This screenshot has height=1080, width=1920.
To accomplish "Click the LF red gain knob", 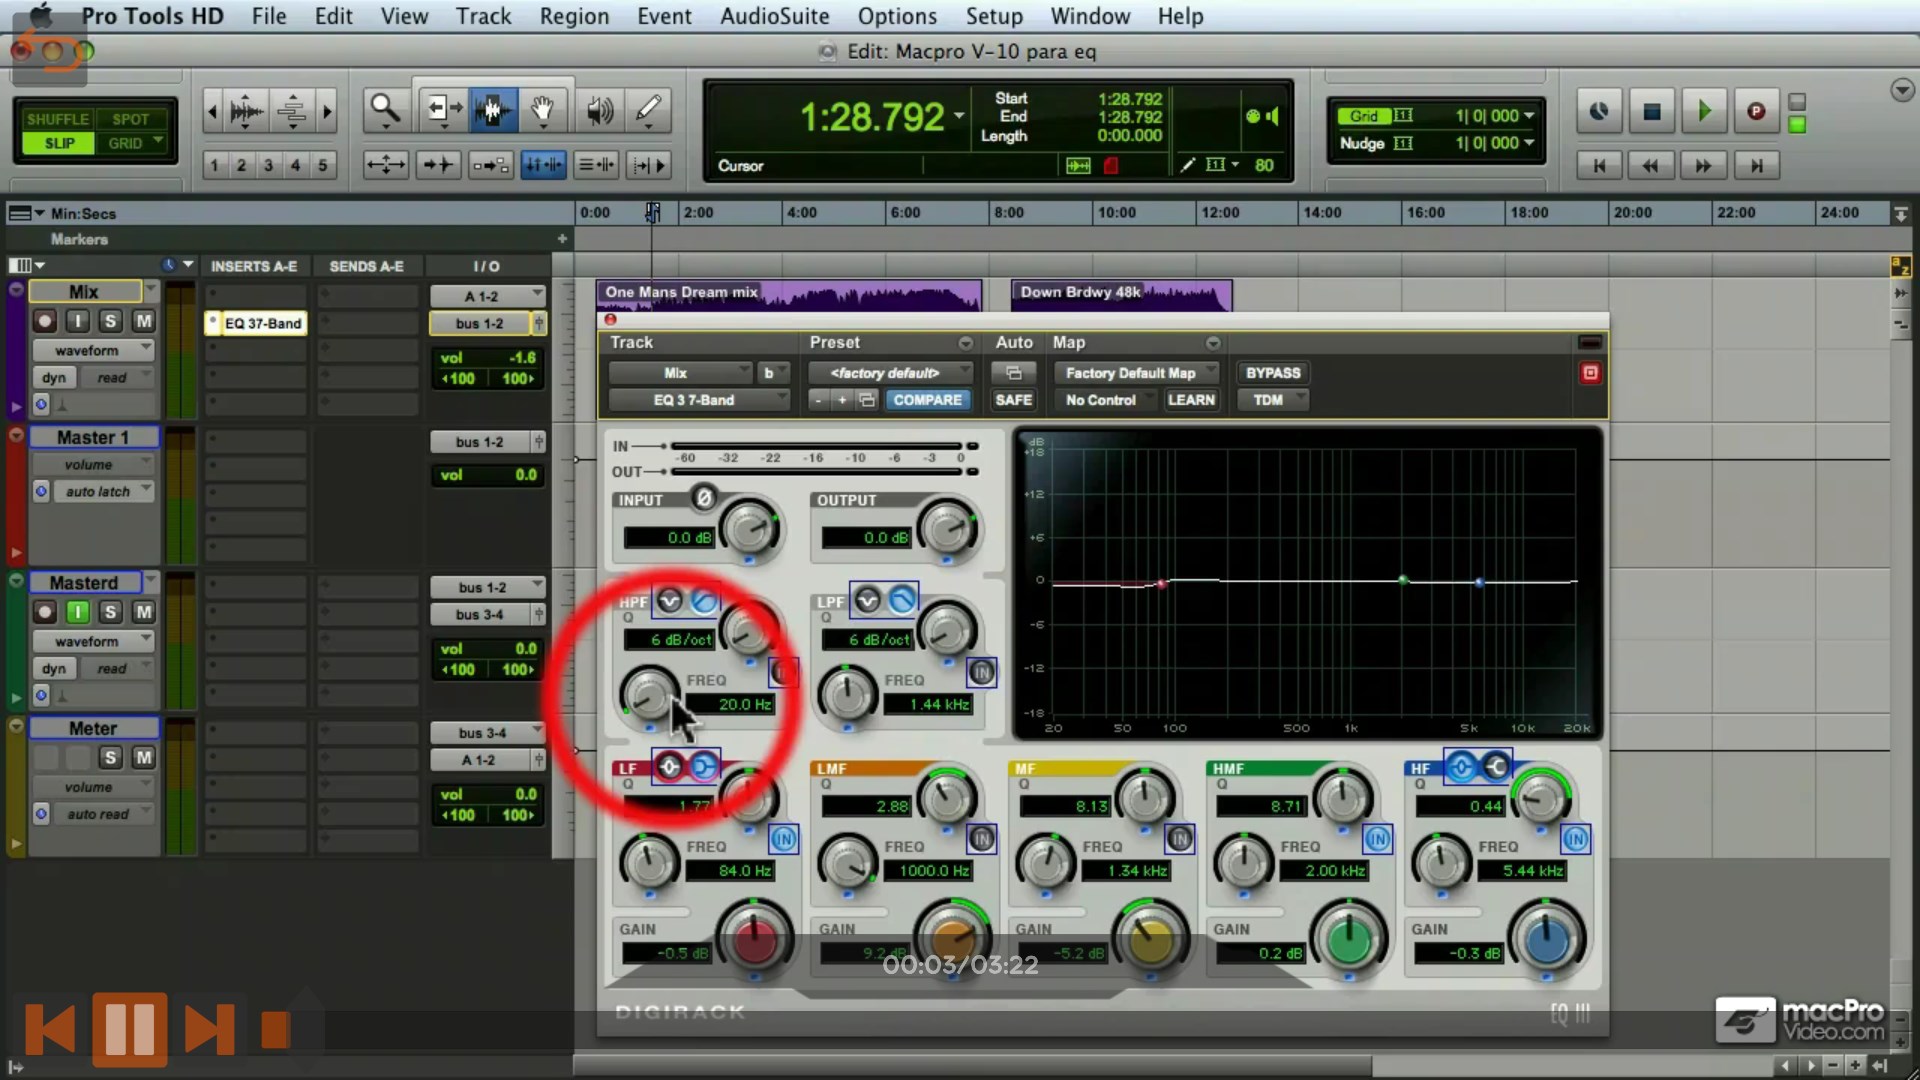I will pyautogui.click(x=754, y=937).
